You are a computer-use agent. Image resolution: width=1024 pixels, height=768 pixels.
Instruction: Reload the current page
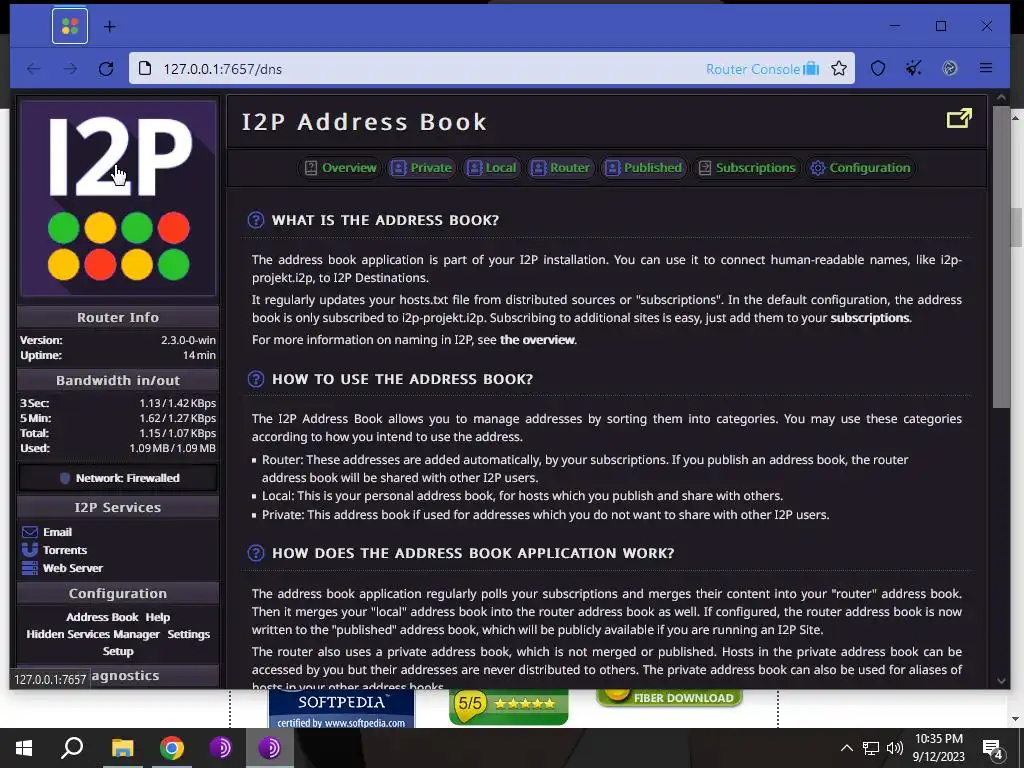[x=106, y=69]
